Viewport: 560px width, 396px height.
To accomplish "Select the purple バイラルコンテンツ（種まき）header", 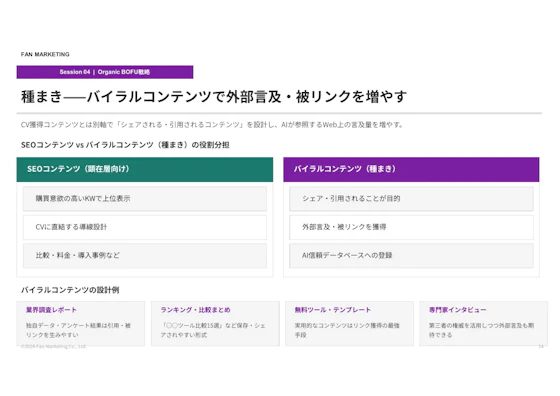I will [x=411, y=169].
